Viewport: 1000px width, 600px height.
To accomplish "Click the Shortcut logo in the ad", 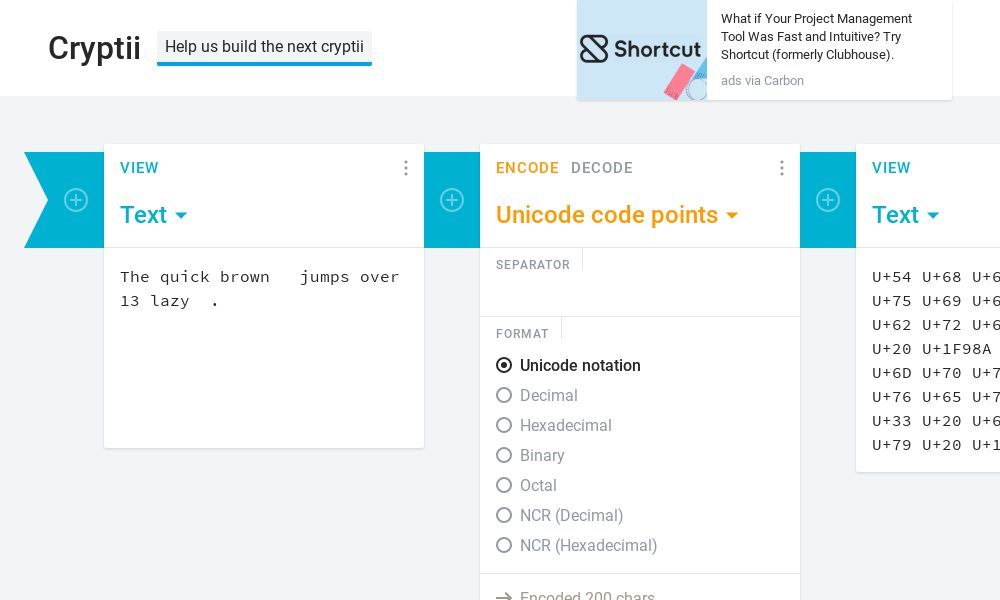I will [641, 48].
